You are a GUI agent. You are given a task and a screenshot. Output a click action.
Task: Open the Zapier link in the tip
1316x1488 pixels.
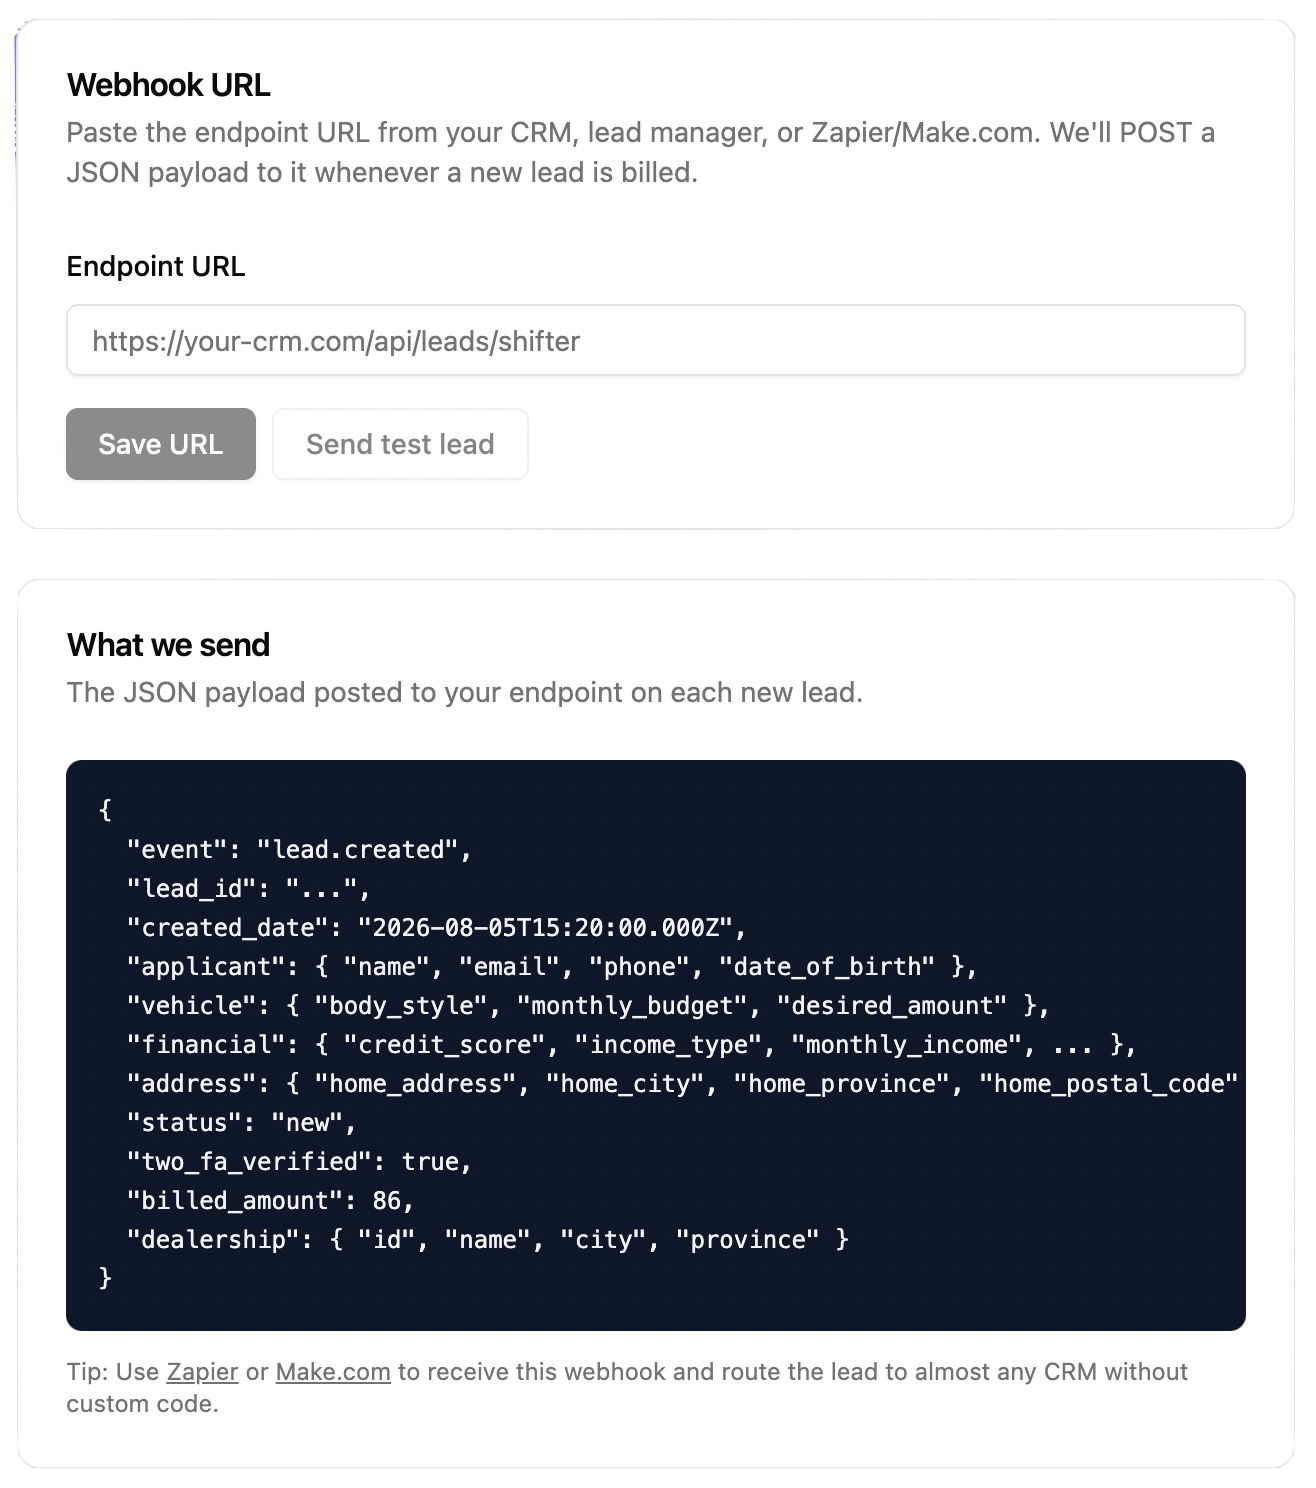tap(202, 1371)
